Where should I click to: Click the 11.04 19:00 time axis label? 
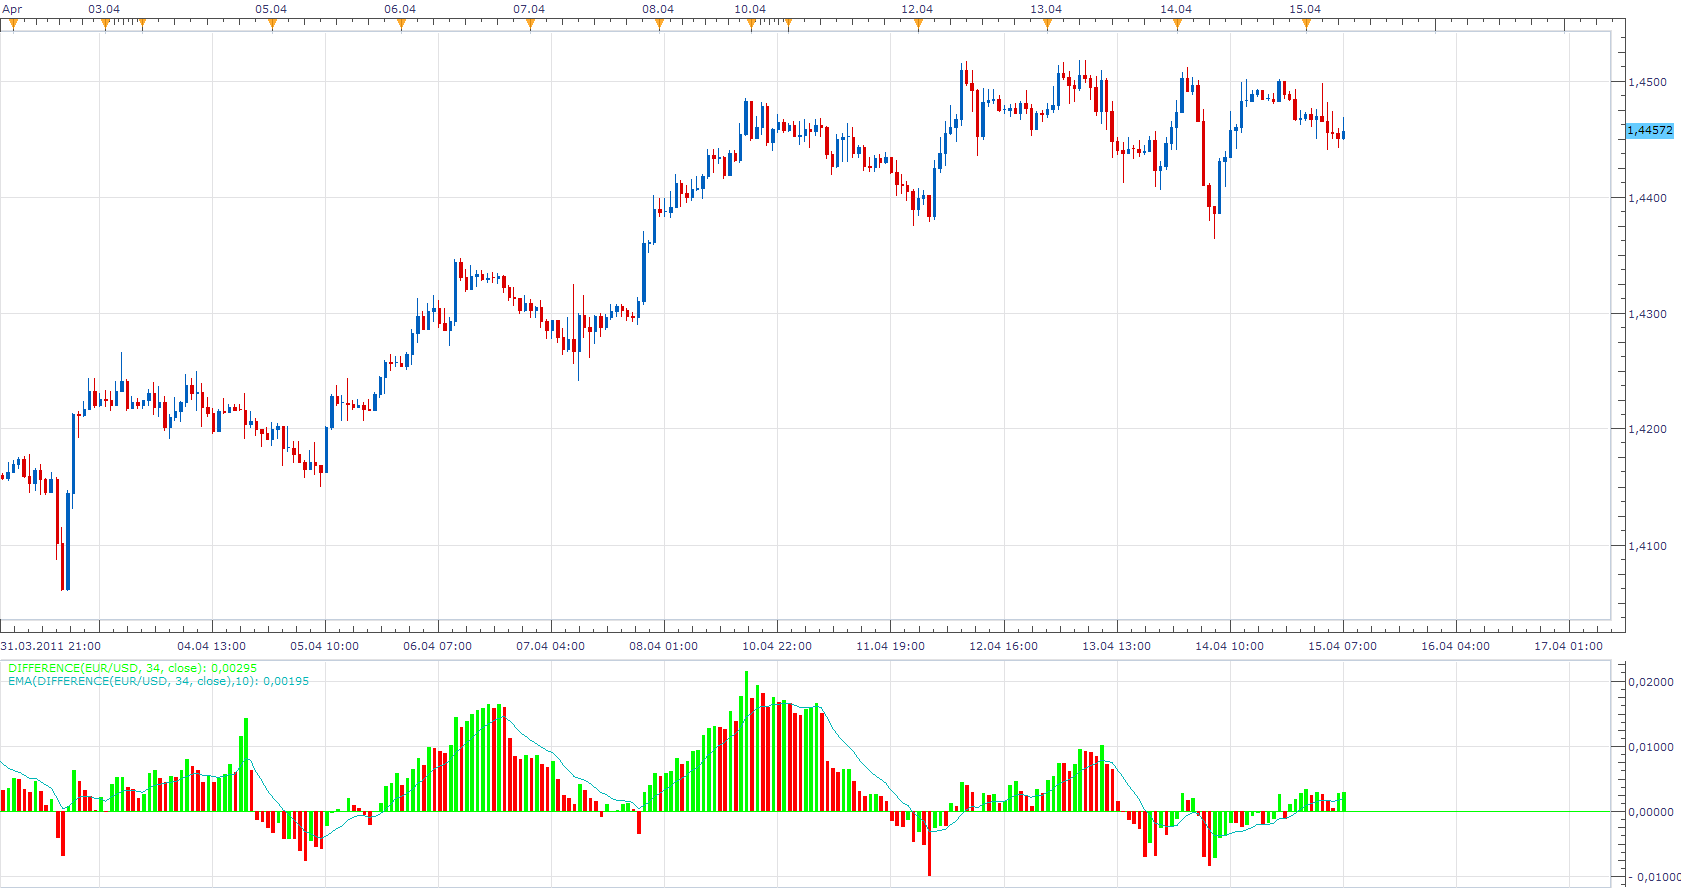pyautogui.click(x=890, y=646)
